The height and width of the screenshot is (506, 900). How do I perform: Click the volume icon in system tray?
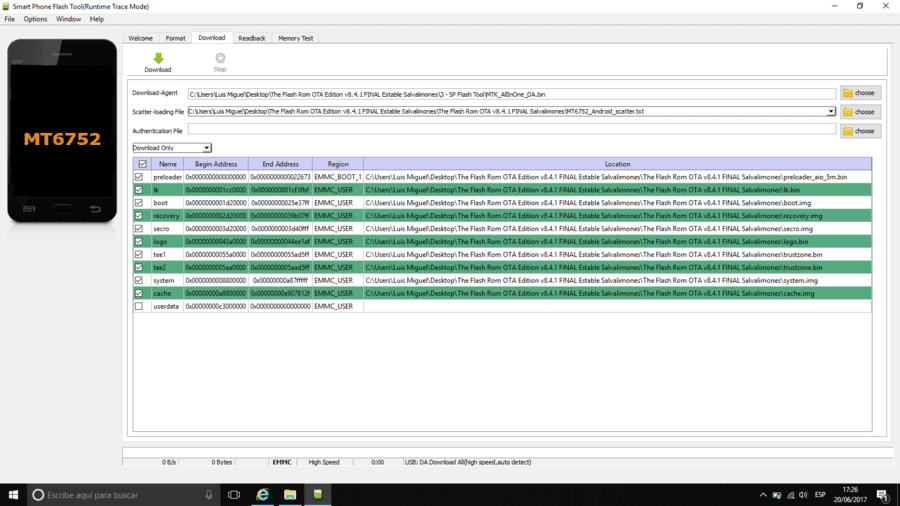coord(803,495)
